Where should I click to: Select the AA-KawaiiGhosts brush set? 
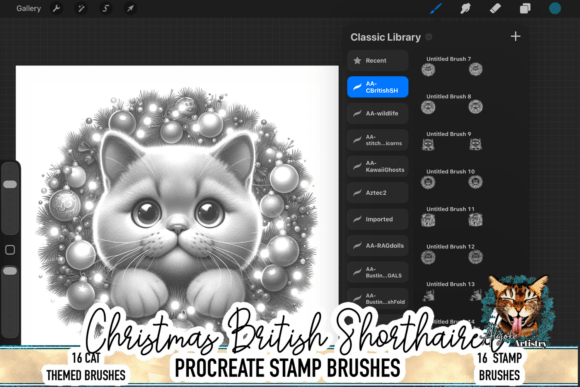(378, 166)
